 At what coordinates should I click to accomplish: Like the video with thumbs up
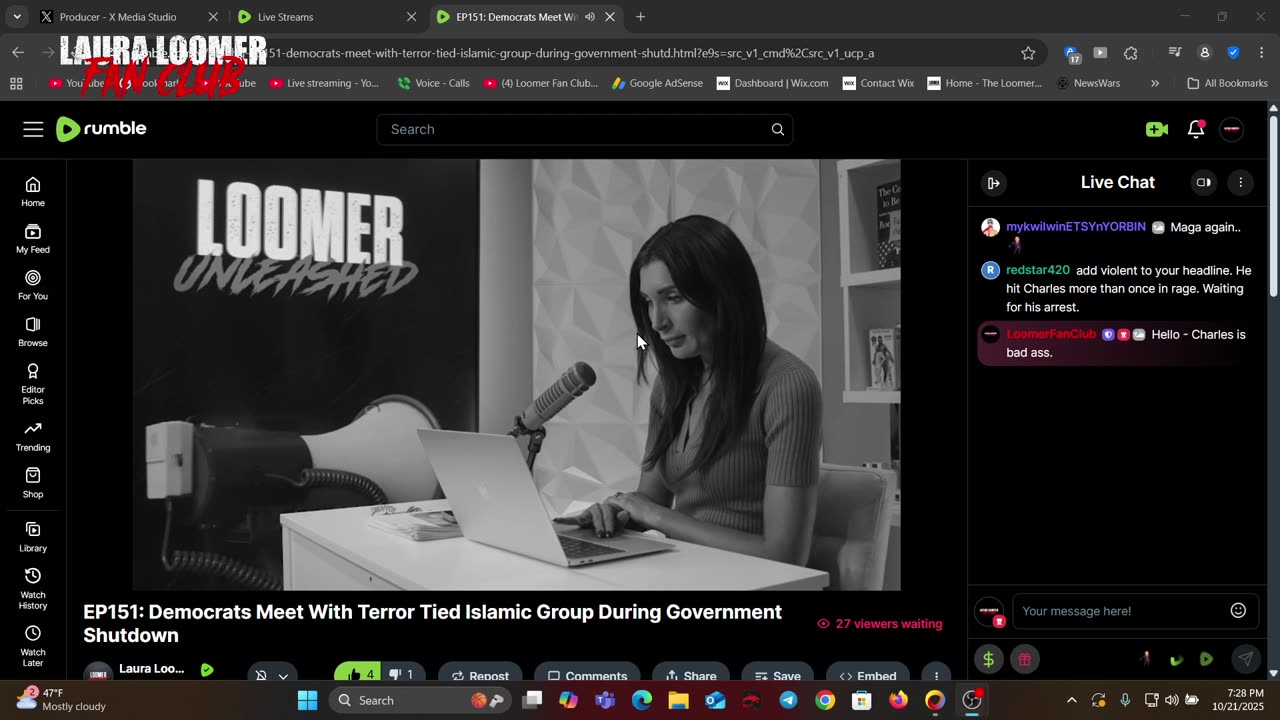[x=360, y=675]
